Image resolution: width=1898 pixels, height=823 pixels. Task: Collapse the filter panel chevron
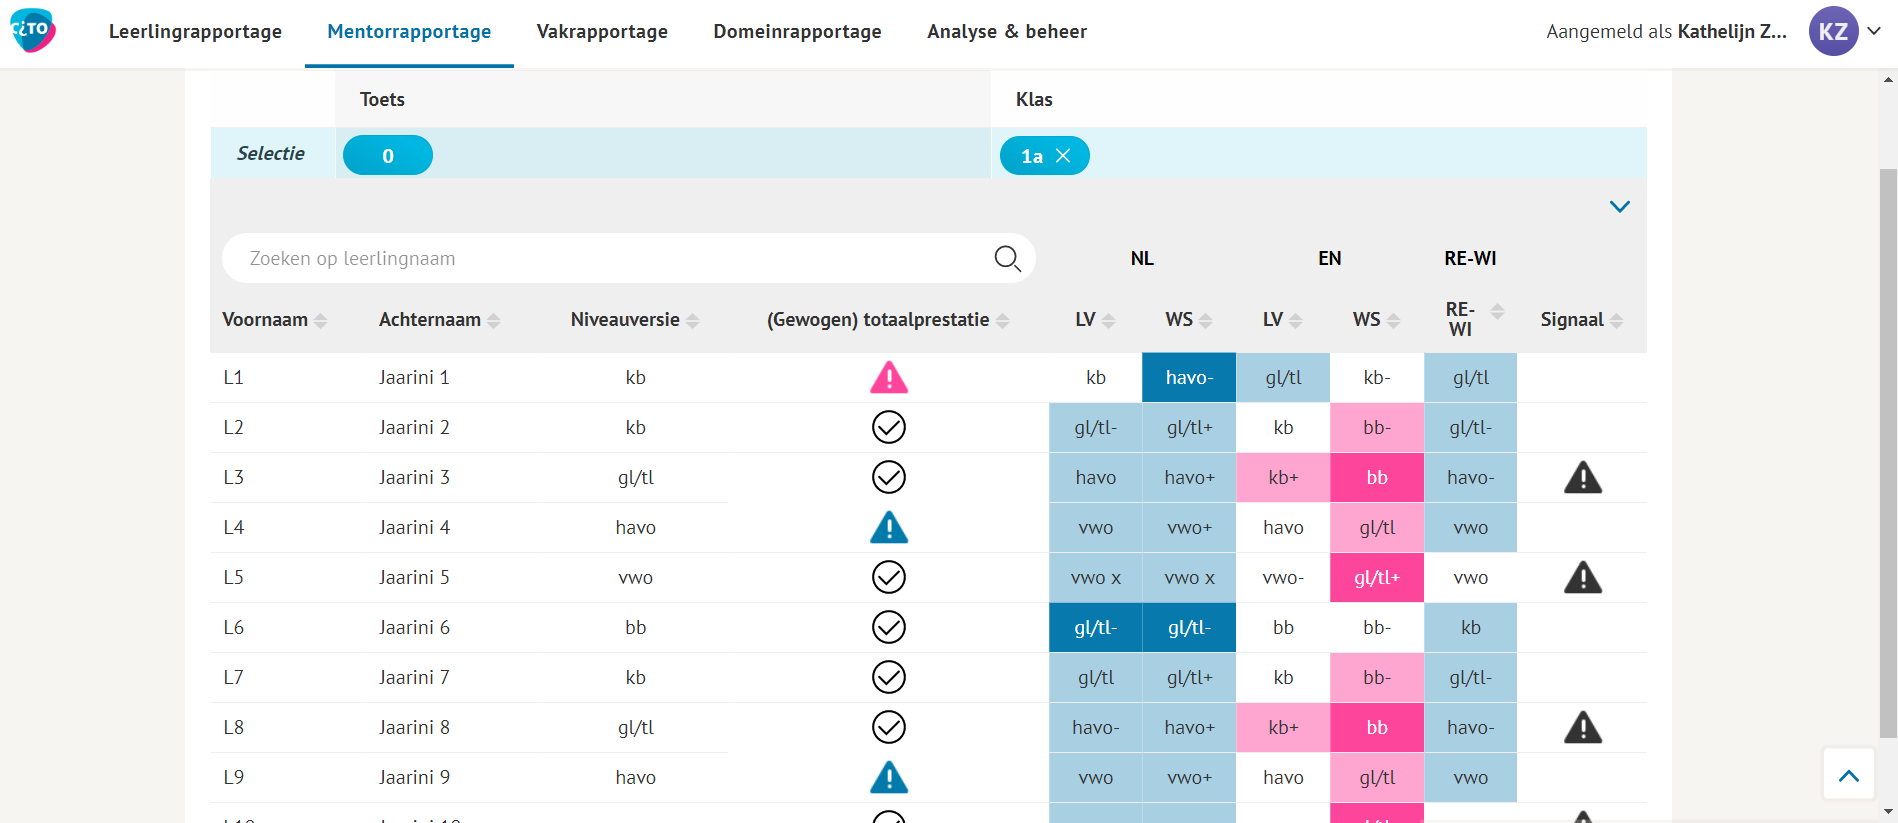[x=1620, y=207]
